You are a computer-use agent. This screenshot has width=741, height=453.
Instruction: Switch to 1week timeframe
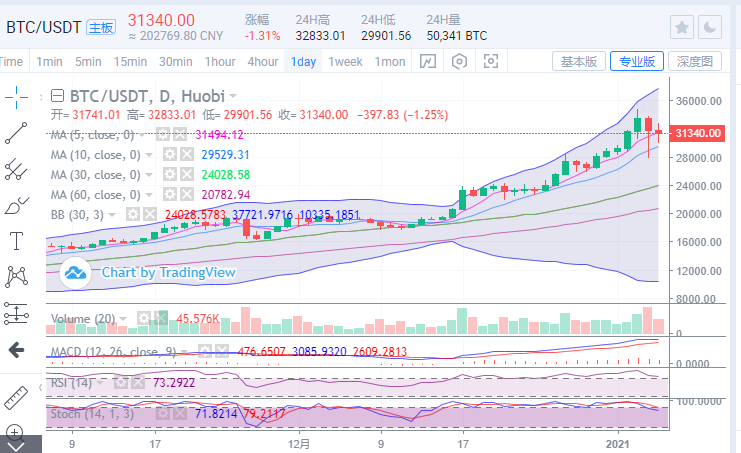coord(345,61)
